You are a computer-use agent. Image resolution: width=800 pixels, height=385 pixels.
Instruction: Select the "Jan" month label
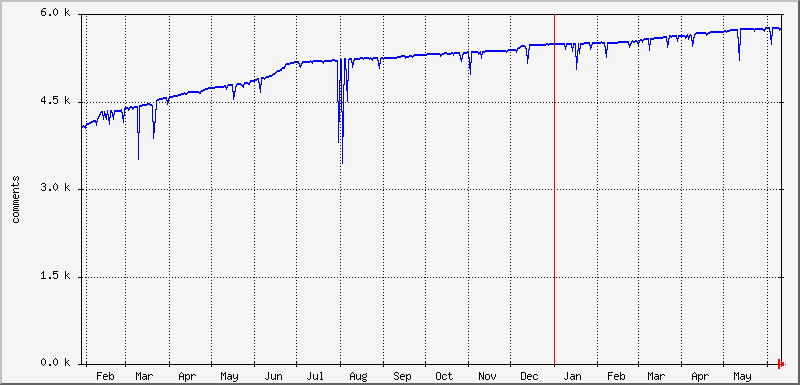(573, 377)
